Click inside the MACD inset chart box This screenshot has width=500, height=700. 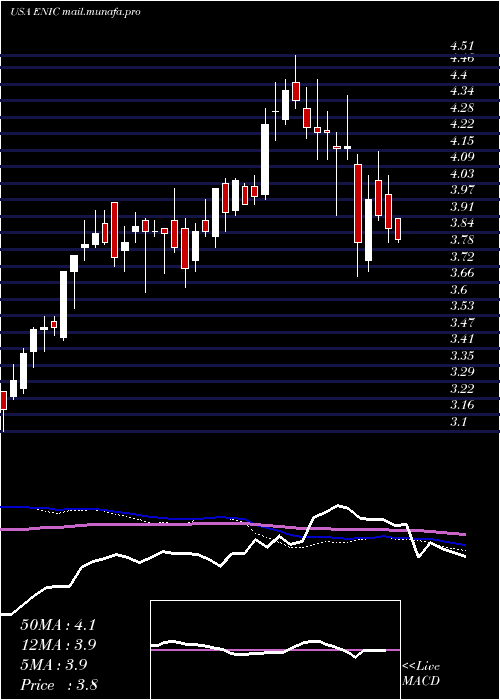pyautogui.click(x=275, y=650)
